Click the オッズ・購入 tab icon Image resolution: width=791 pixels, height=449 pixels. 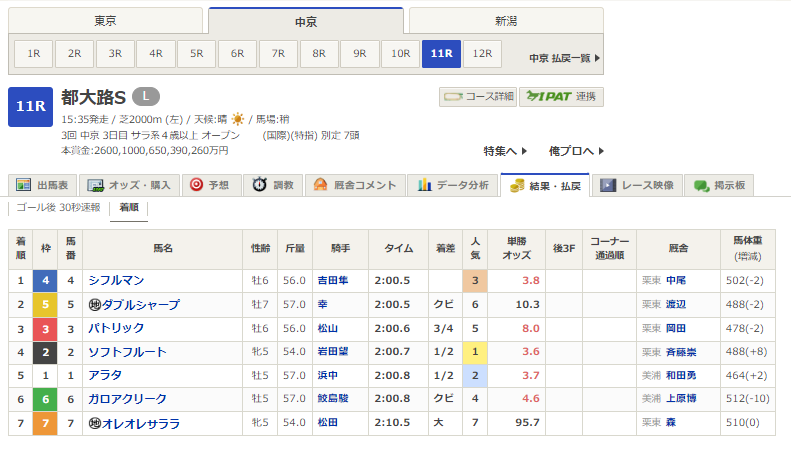pos(96,185)
